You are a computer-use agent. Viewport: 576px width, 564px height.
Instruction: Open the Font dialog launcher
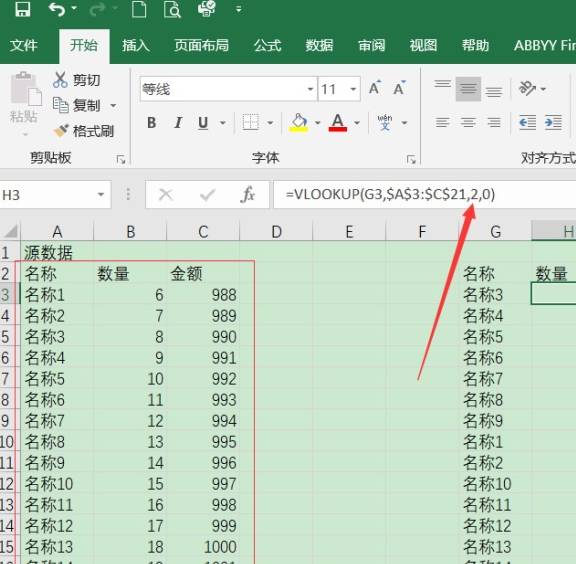411,159
